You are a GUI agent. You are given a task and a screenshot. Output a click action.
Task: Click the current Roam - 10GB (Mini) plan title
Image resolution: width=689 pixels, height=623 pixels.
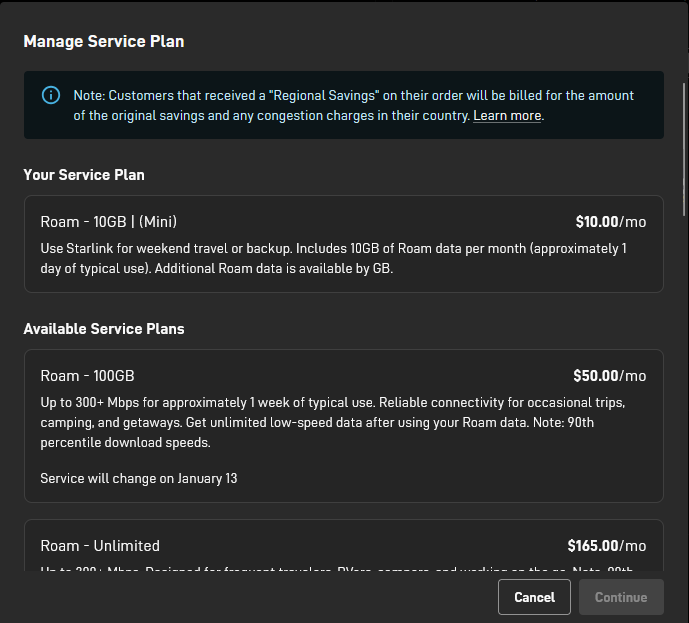click(x=108, y=222)
